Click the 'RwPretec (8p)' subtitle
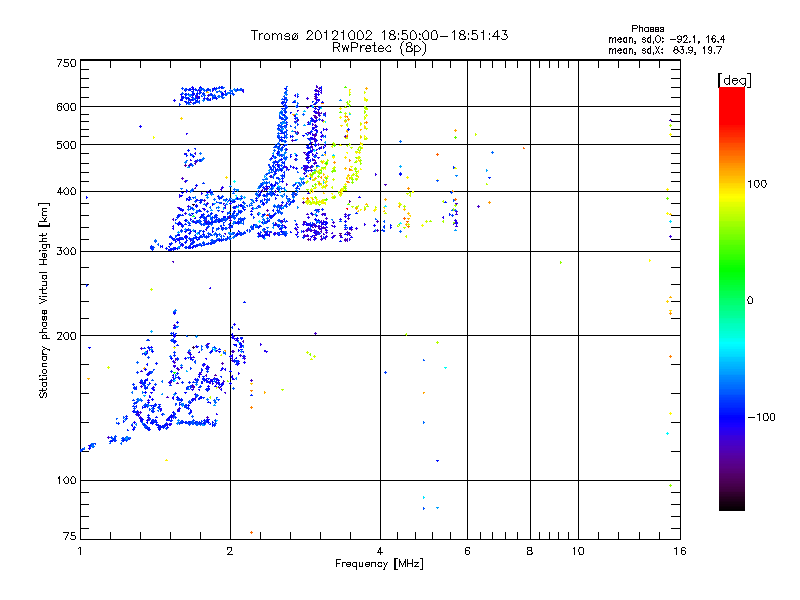Image resolution: width=800 pixels, height=600 pixels. point(379,48)
